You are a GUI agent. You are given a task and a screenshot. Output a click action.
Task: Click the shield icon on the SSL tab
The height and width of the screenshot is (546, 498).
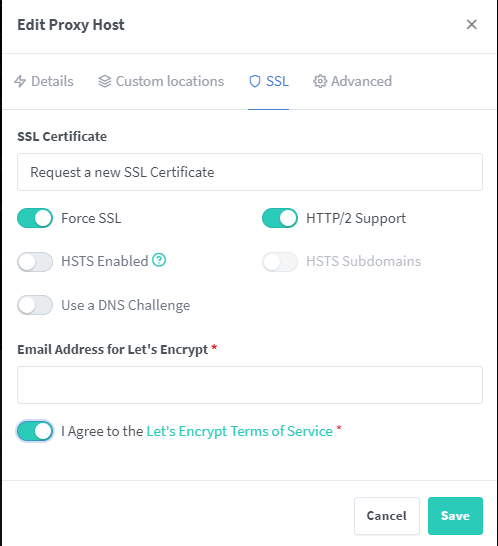[255, 81]
